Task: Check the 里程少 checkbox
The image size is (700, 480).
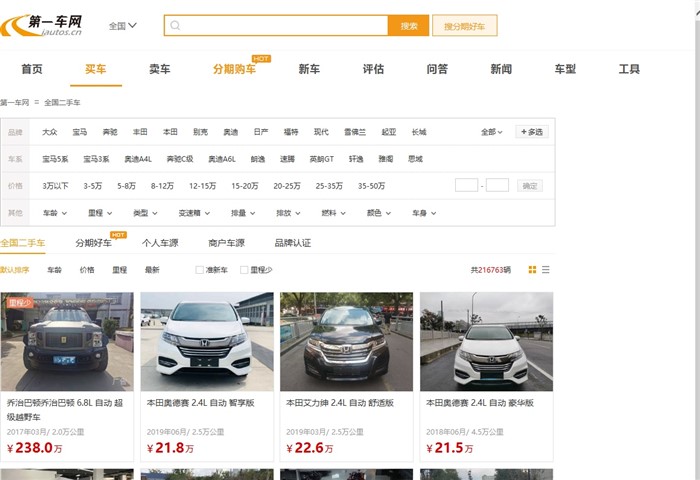Action: pos(244,270)
